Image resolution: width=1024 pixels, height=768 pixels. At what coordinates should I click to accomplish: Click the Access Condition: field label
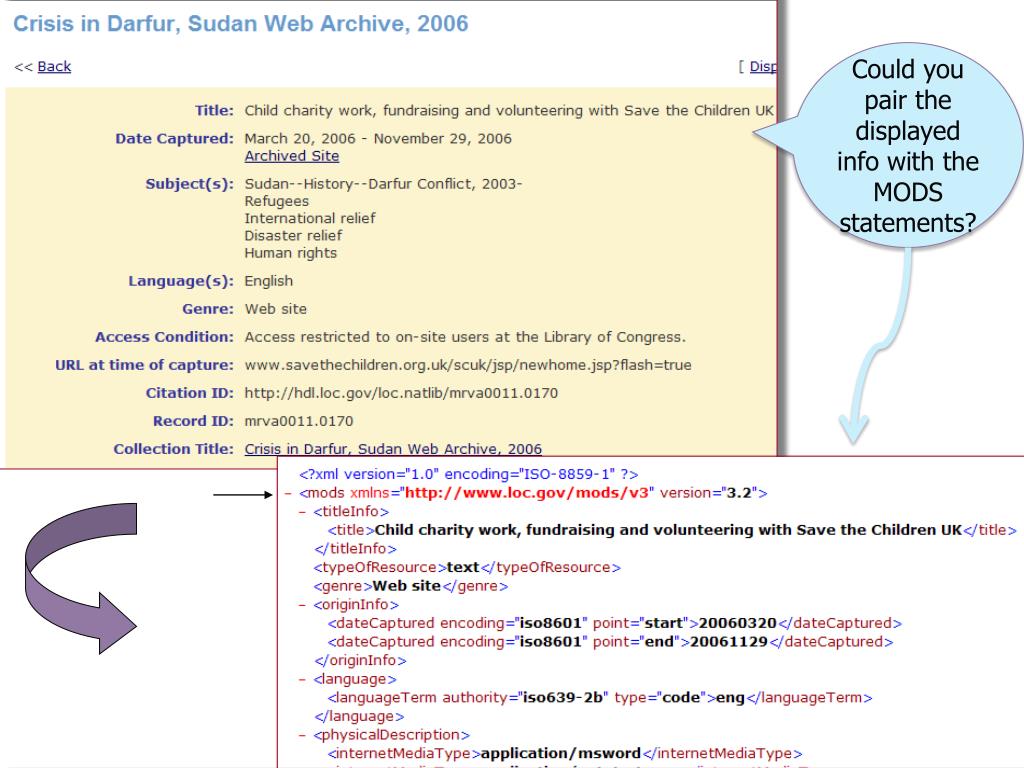[165, 337]
